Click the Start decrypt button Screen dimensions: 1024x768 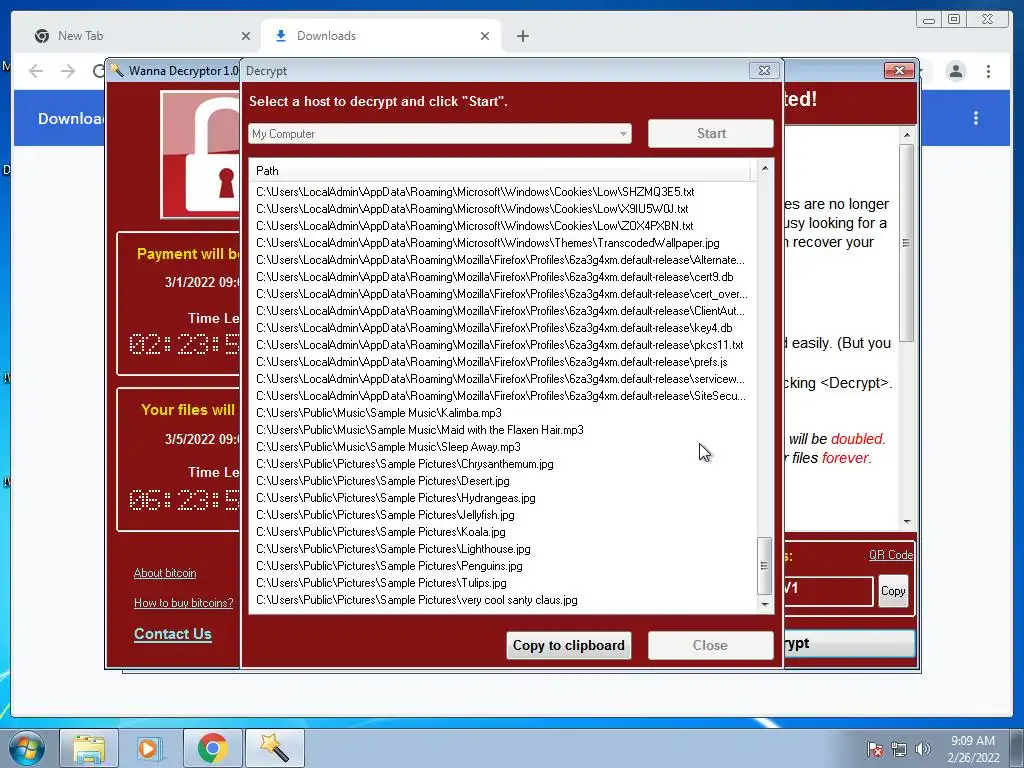click(x=711, y=133)
